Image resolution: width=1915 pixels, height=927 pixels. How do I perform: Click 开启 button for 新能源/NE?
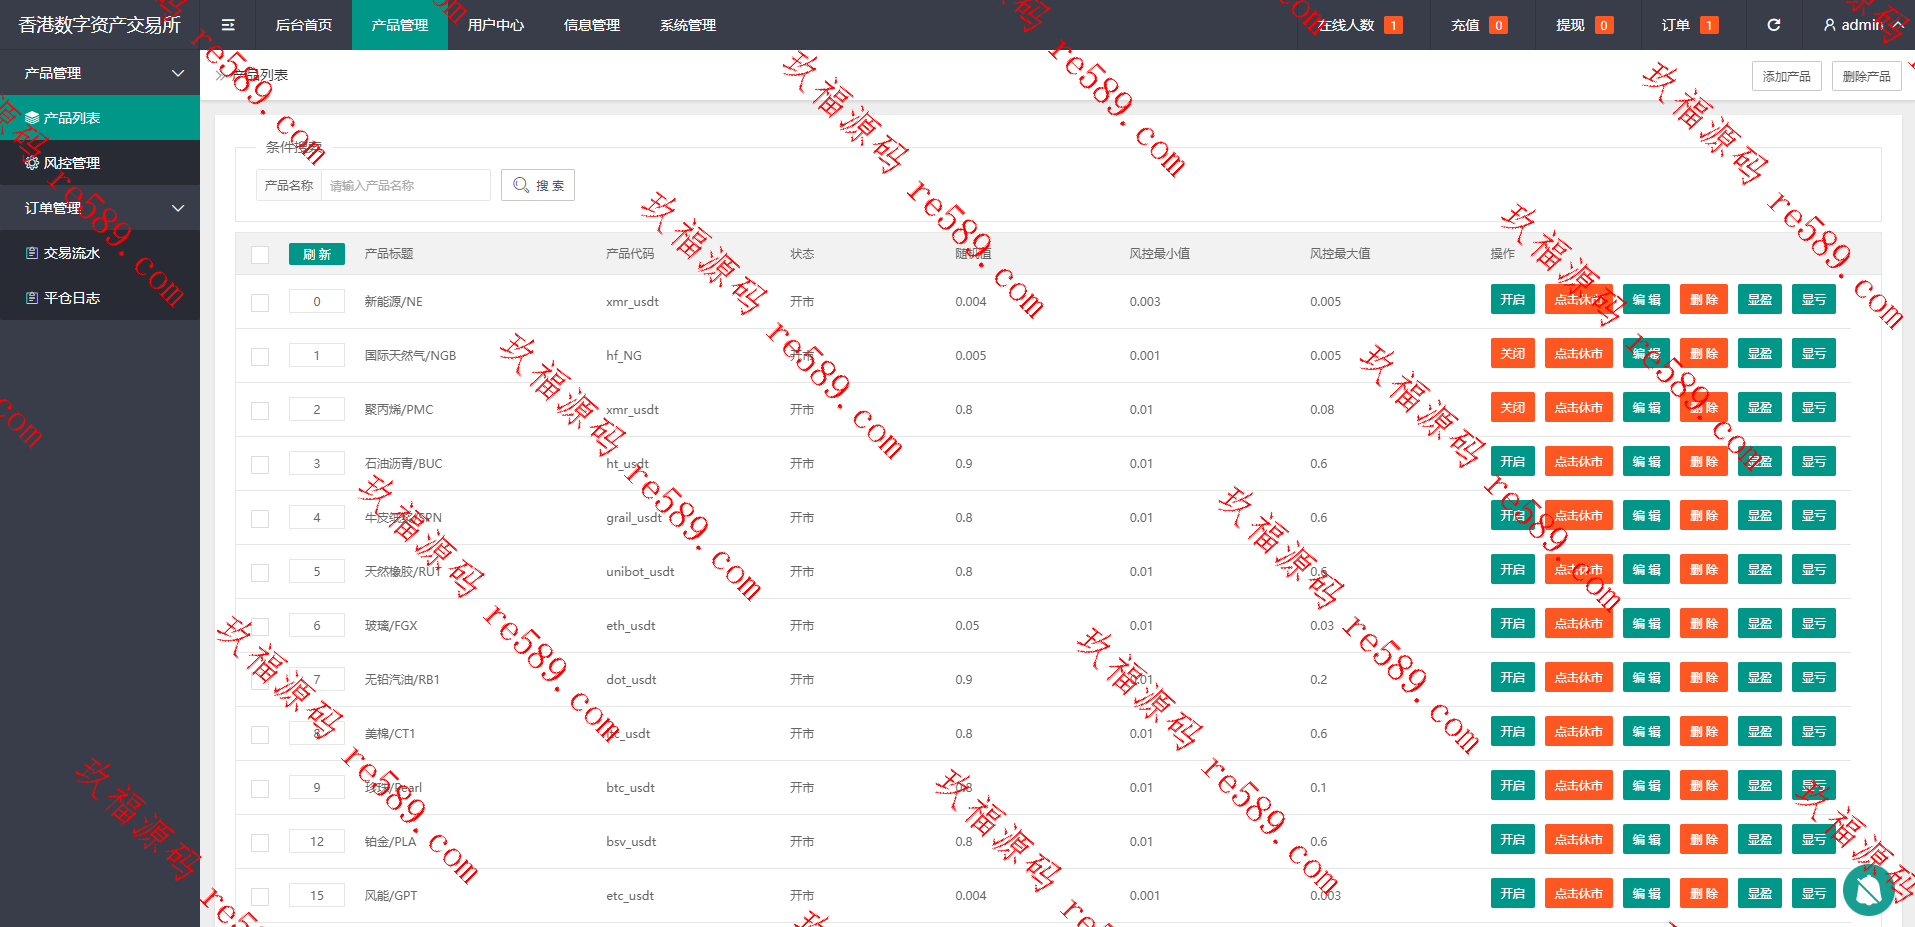(x=1513, y=300)
